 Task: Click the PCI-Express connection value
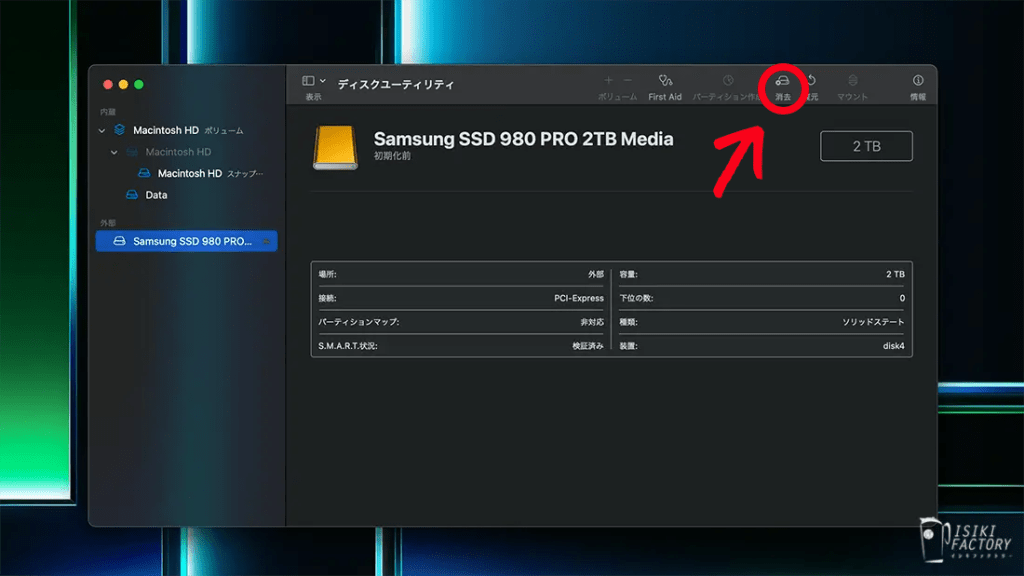click(579, 298)
